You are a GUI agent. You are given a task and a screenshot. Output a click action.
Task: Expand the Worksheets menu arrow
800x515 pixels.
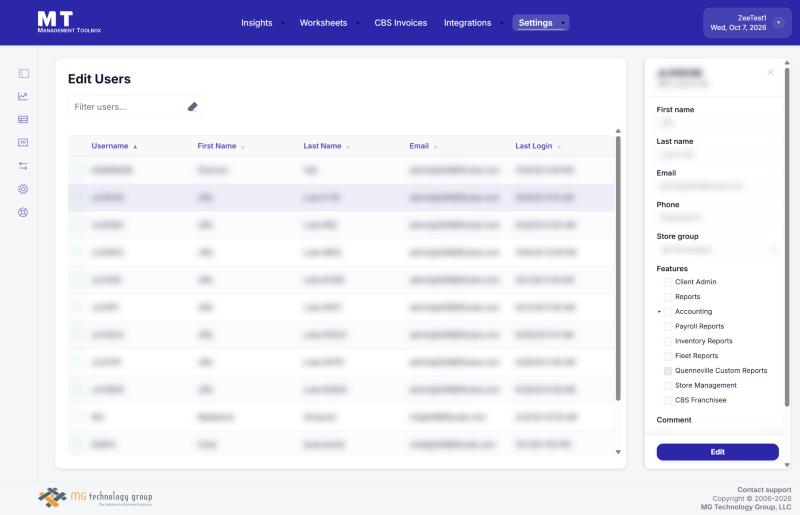tap(357, 23)
